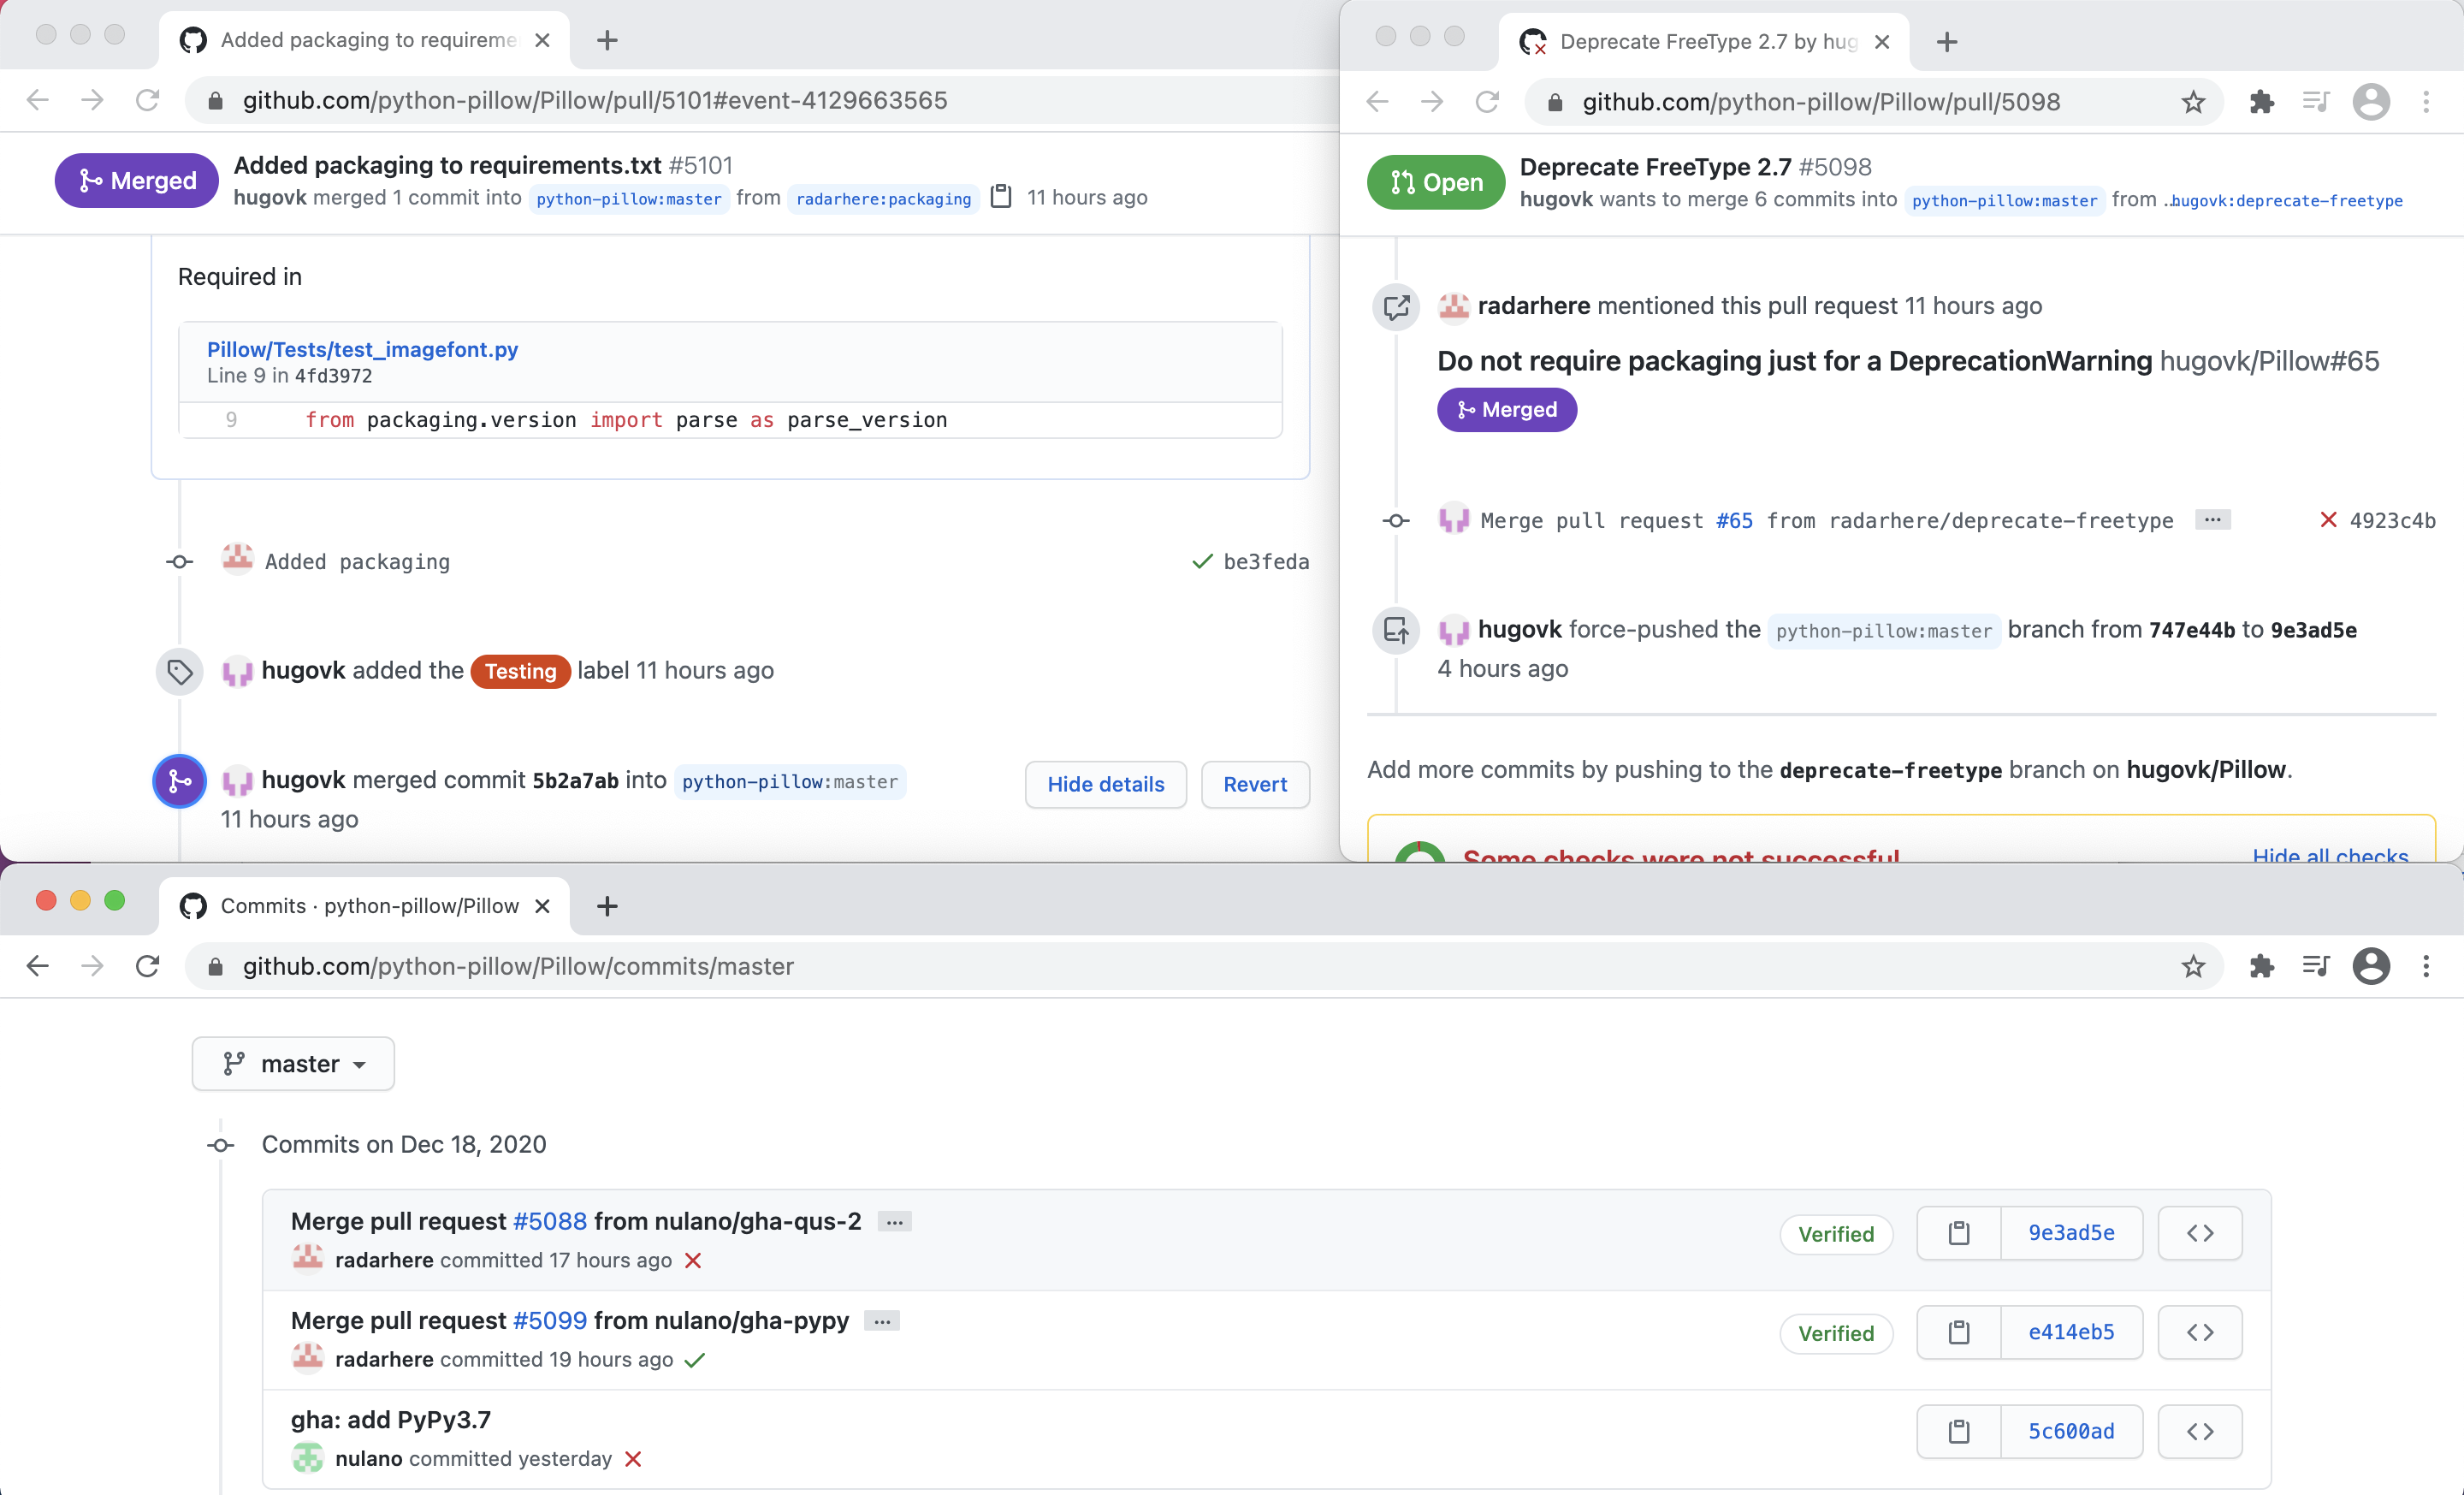Viewport: 2464px width, 1495px height.
Task: Open Chrome three-dot menu in Commits window
Action: pyautogui.click(x=2425, y=966)
